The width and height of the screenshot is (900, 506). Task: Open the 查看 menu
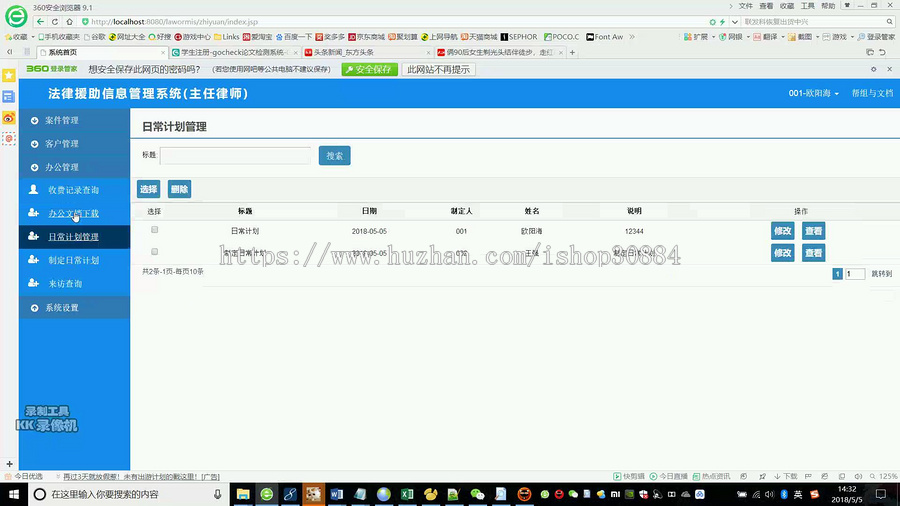click(766, 6)
